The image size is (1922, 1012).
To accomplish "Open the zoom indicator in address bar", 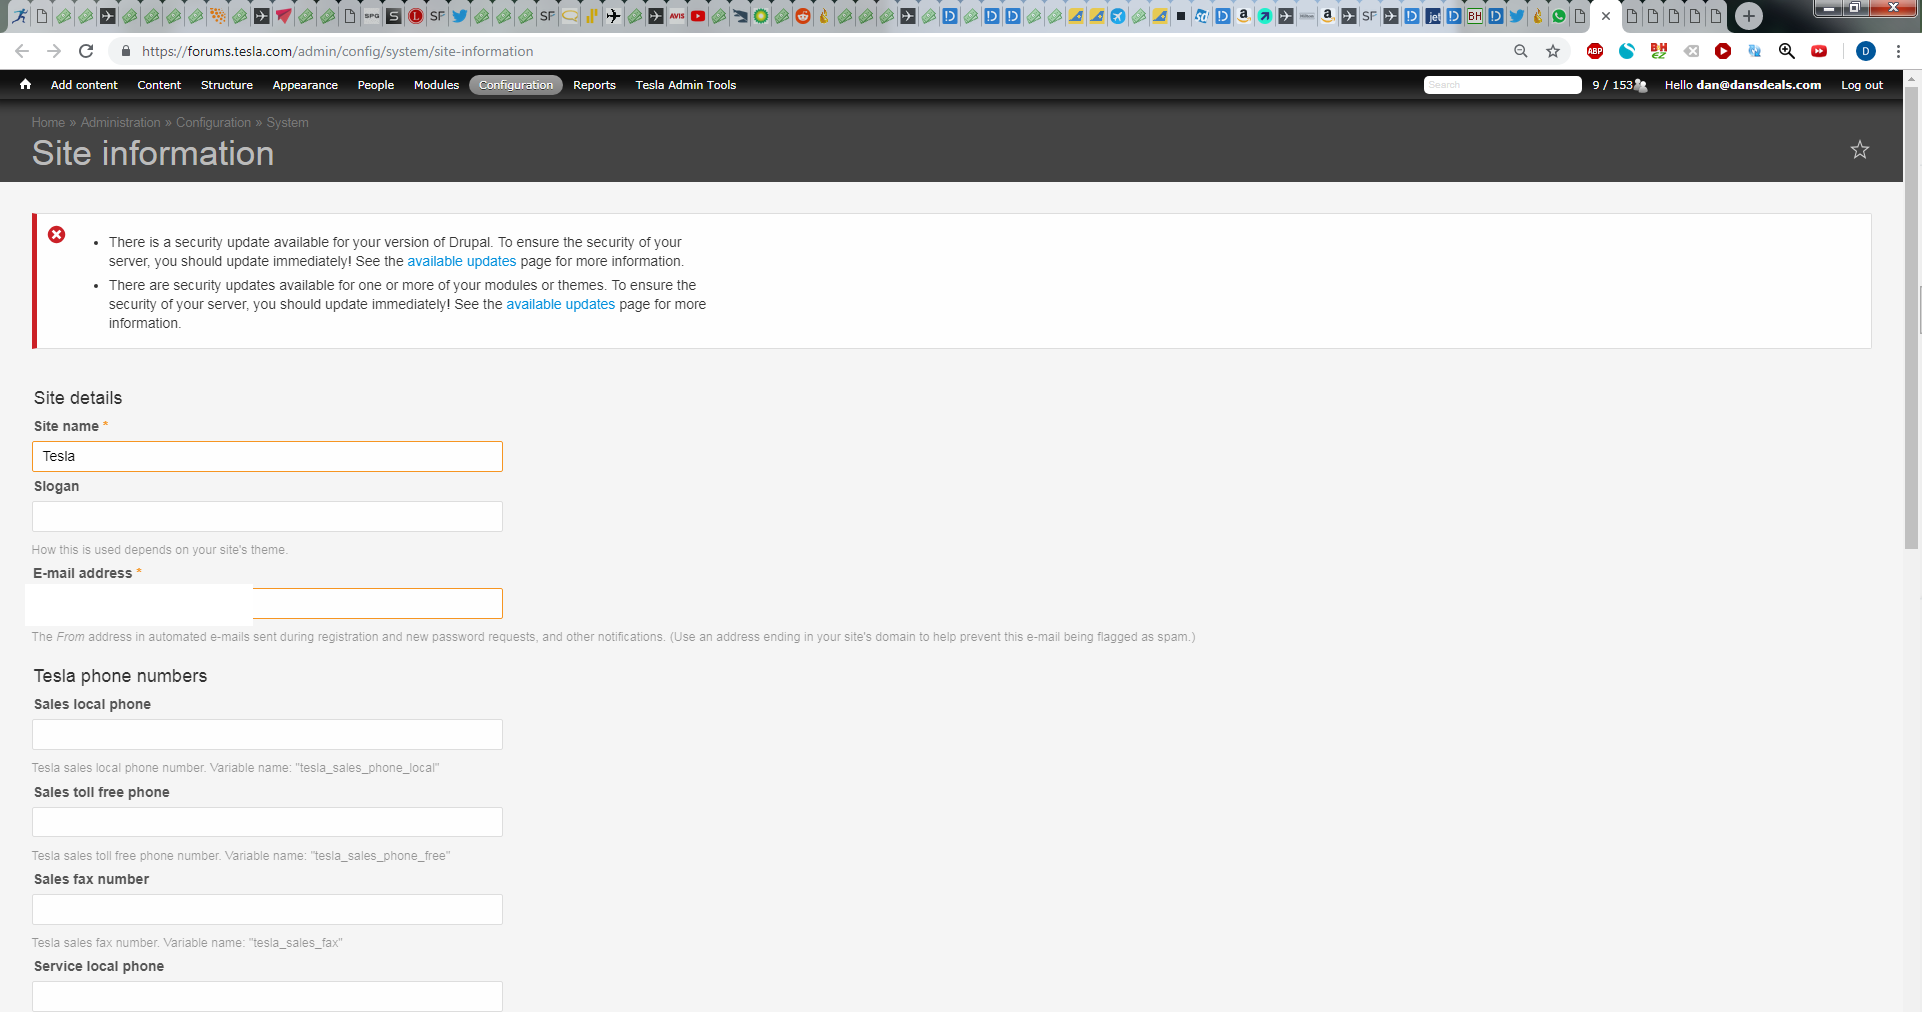I will point(1521,51).
